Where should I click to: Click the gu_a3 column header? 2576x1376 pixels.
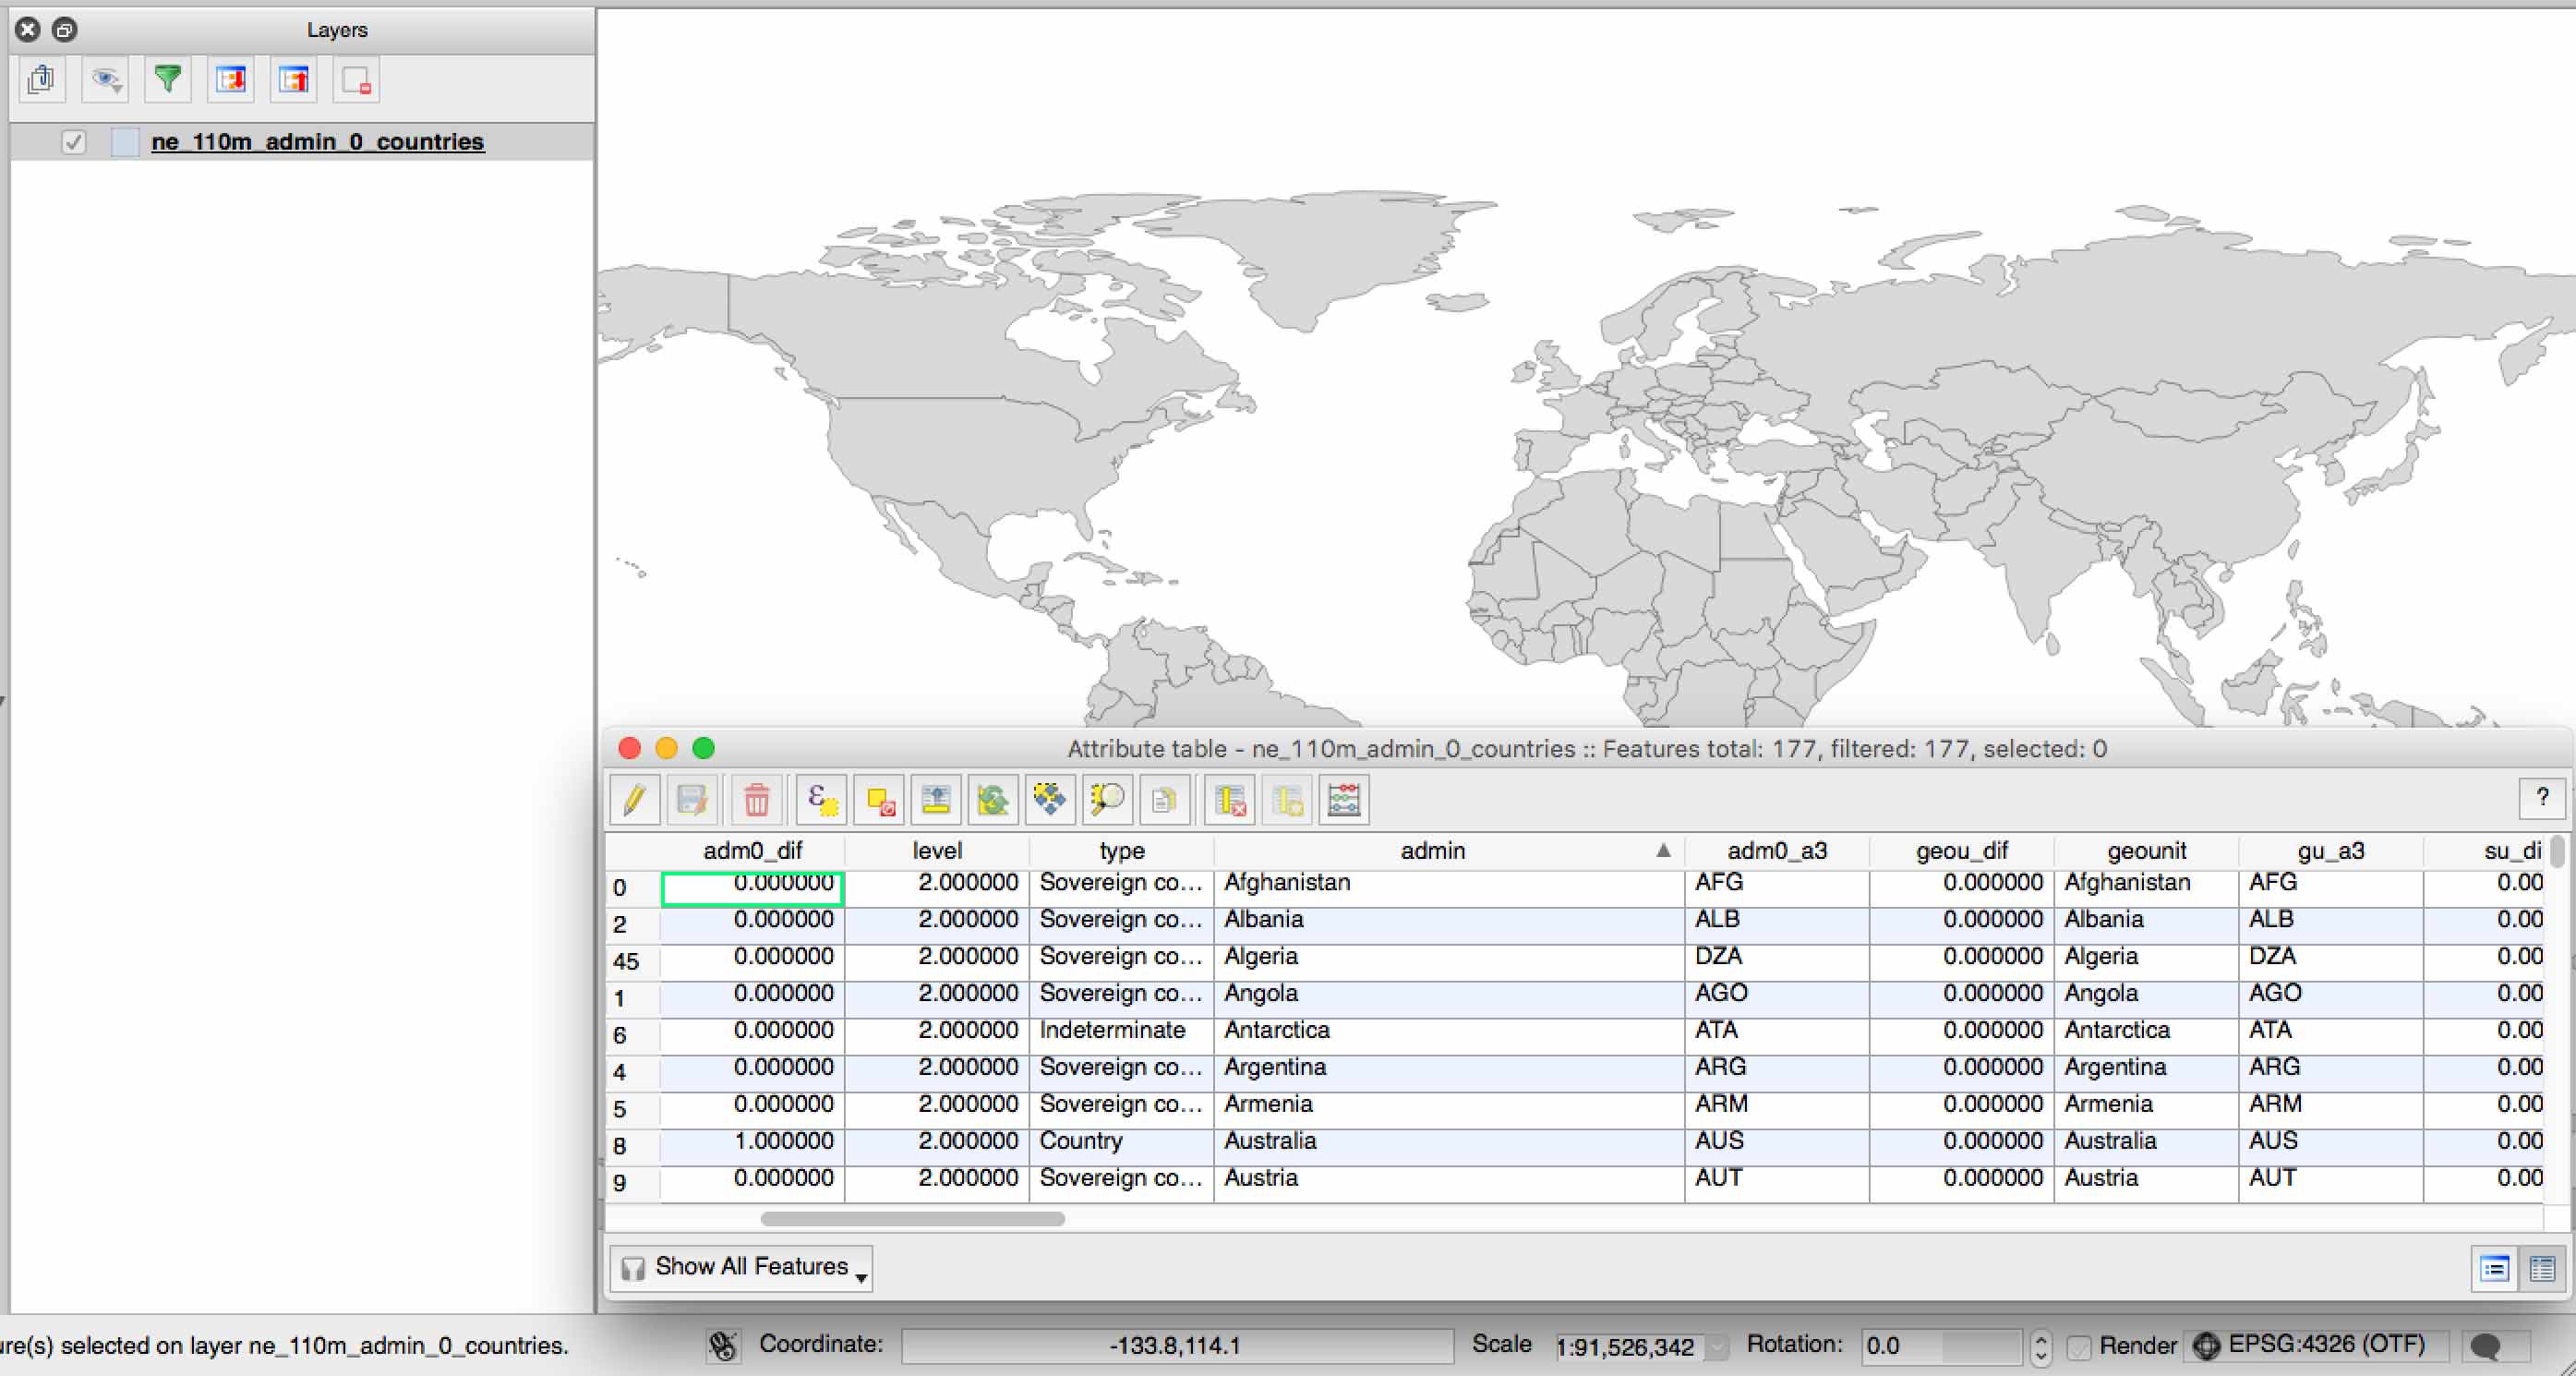2331,851
